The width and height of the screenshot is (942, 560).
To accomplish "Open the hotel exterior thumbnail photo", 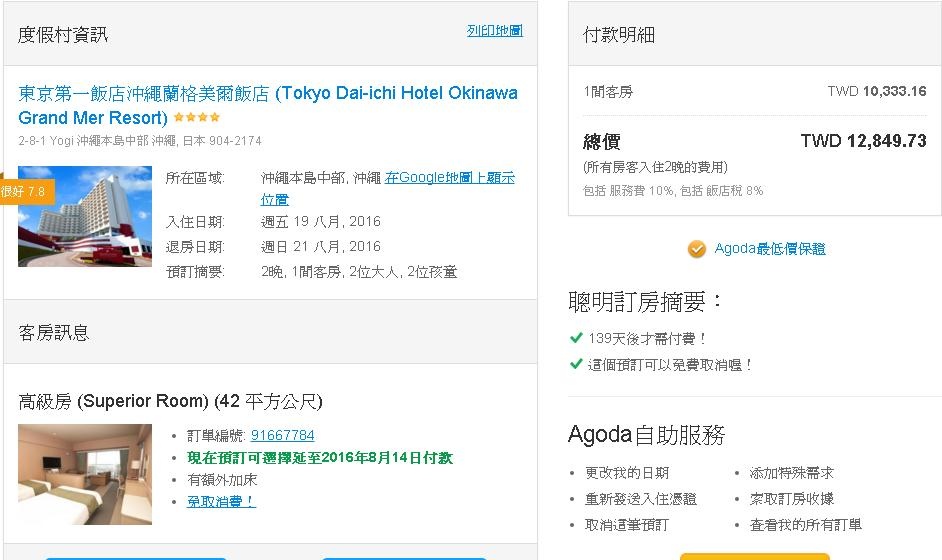I will [85, 216].
